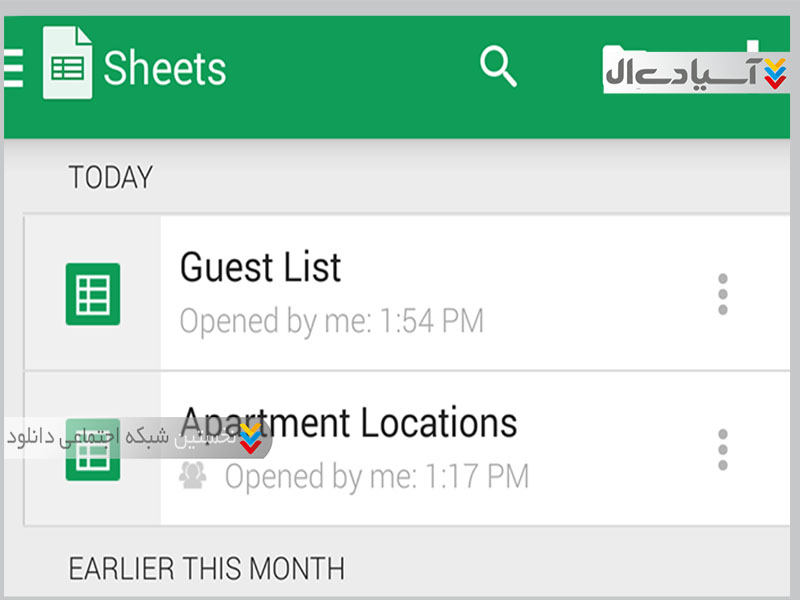The height and width of the screenshot is (600, 800).
Task: Open the Guest List spreadsheet title
Action: pyautogui.click(x=260, y=268)
